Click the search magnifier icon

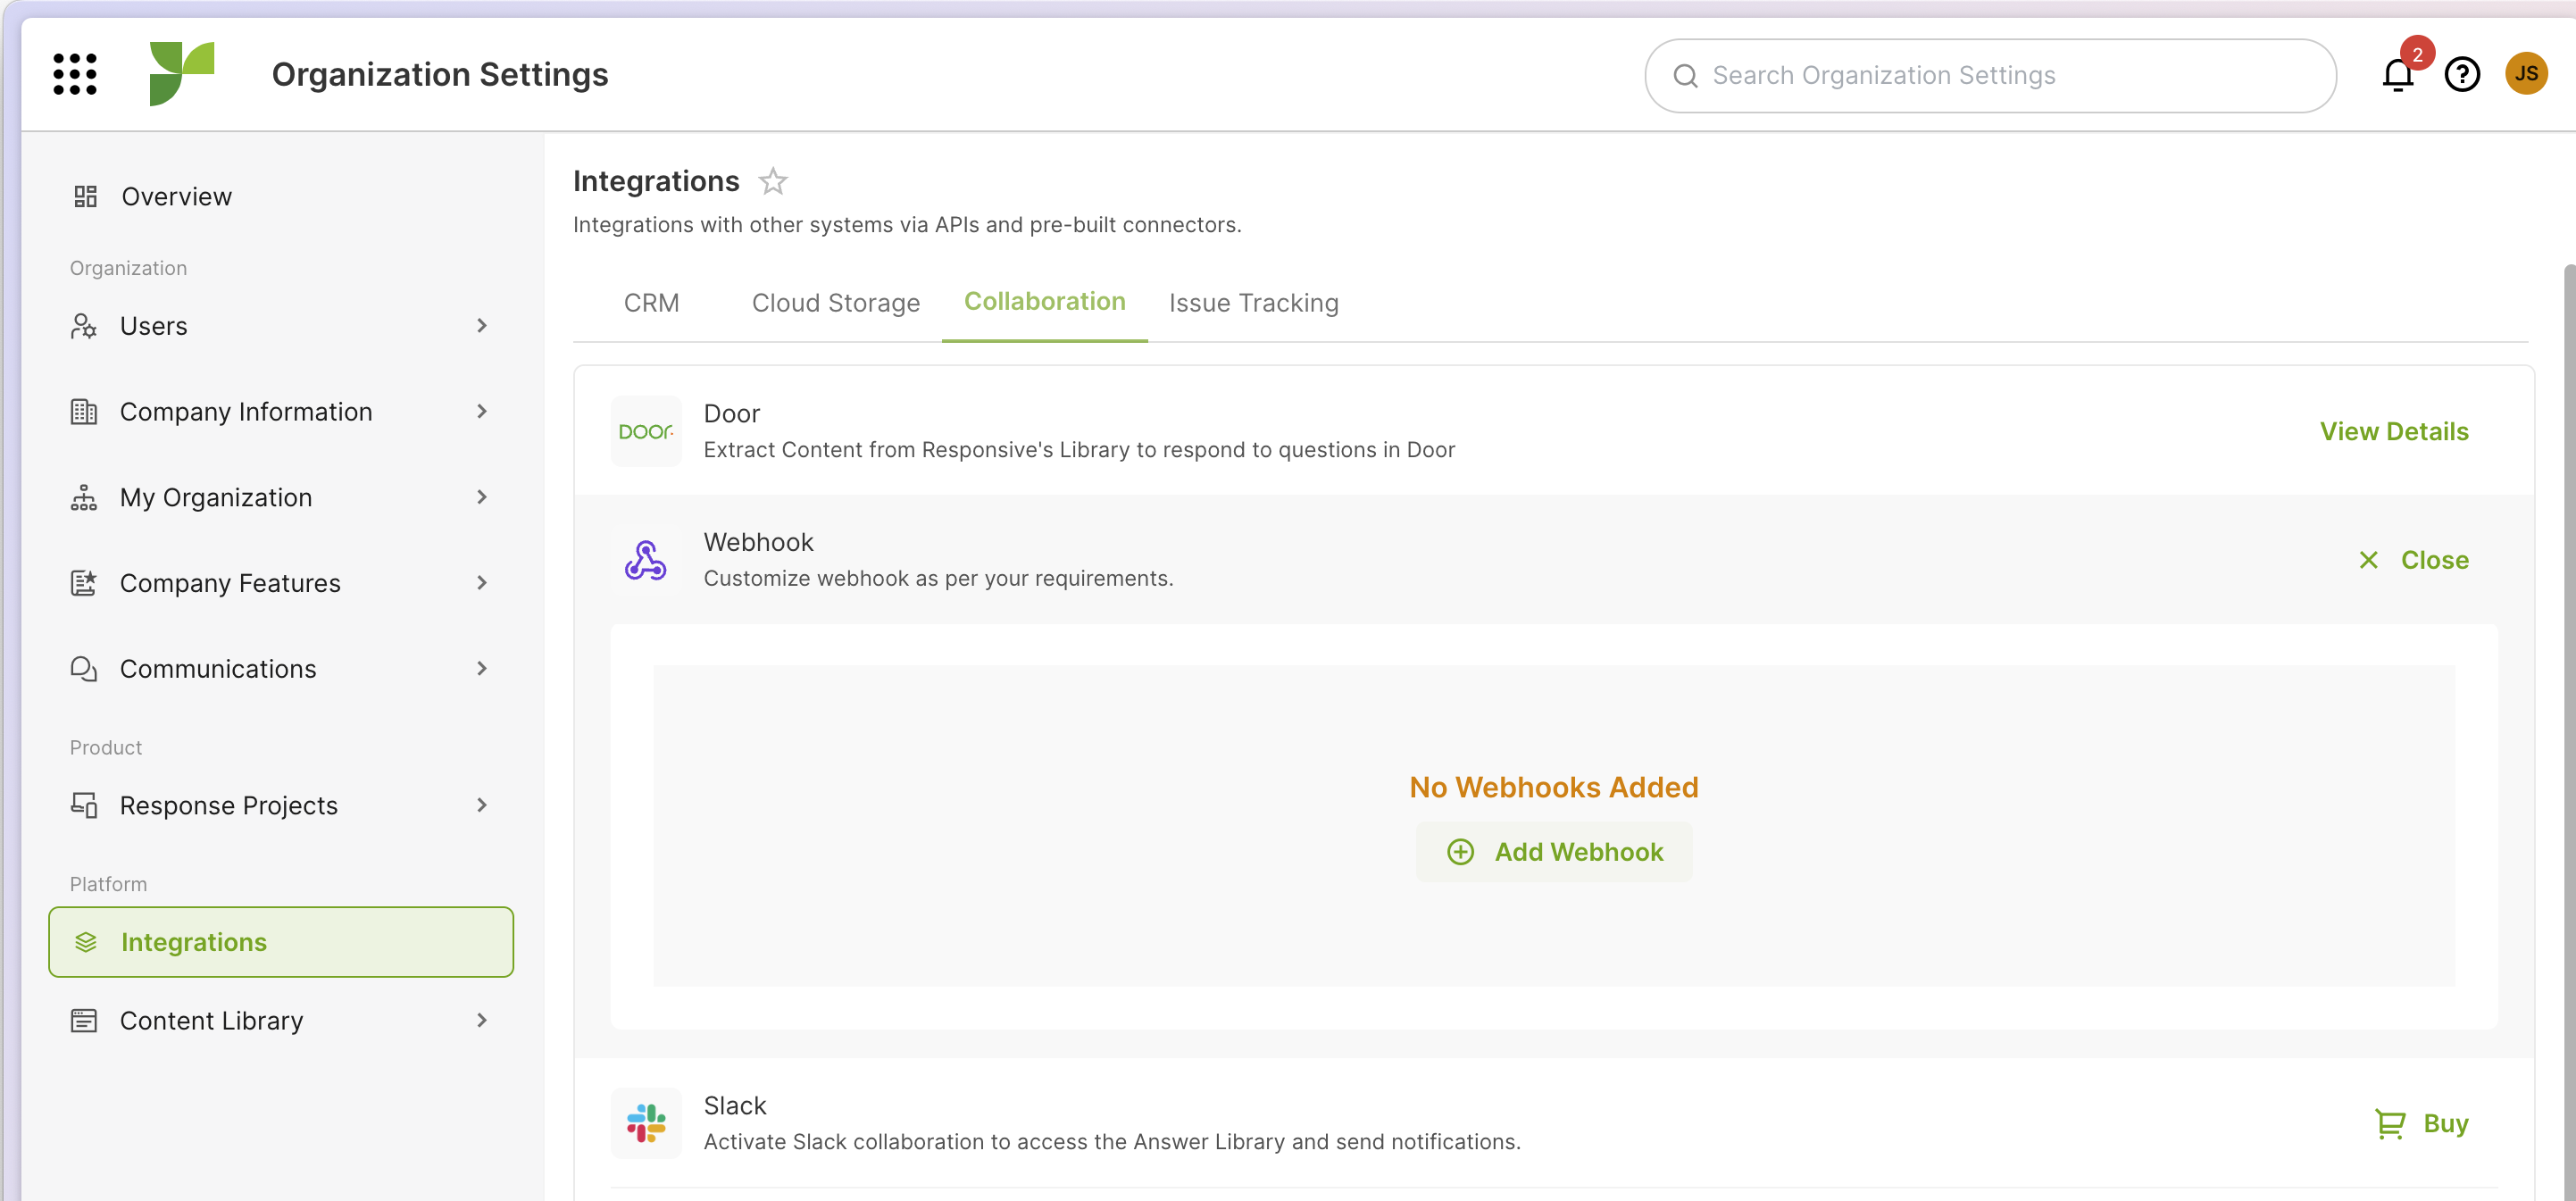[1685, 76]
